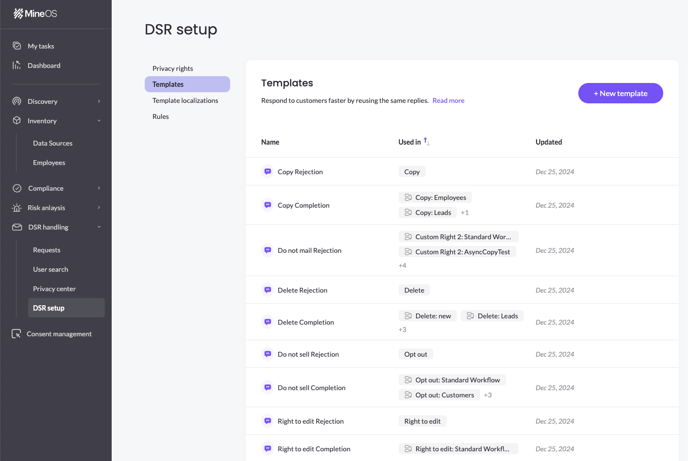
Task: Open the Template localizations tab
Action: pyautogui.click(x=185, y=100)
